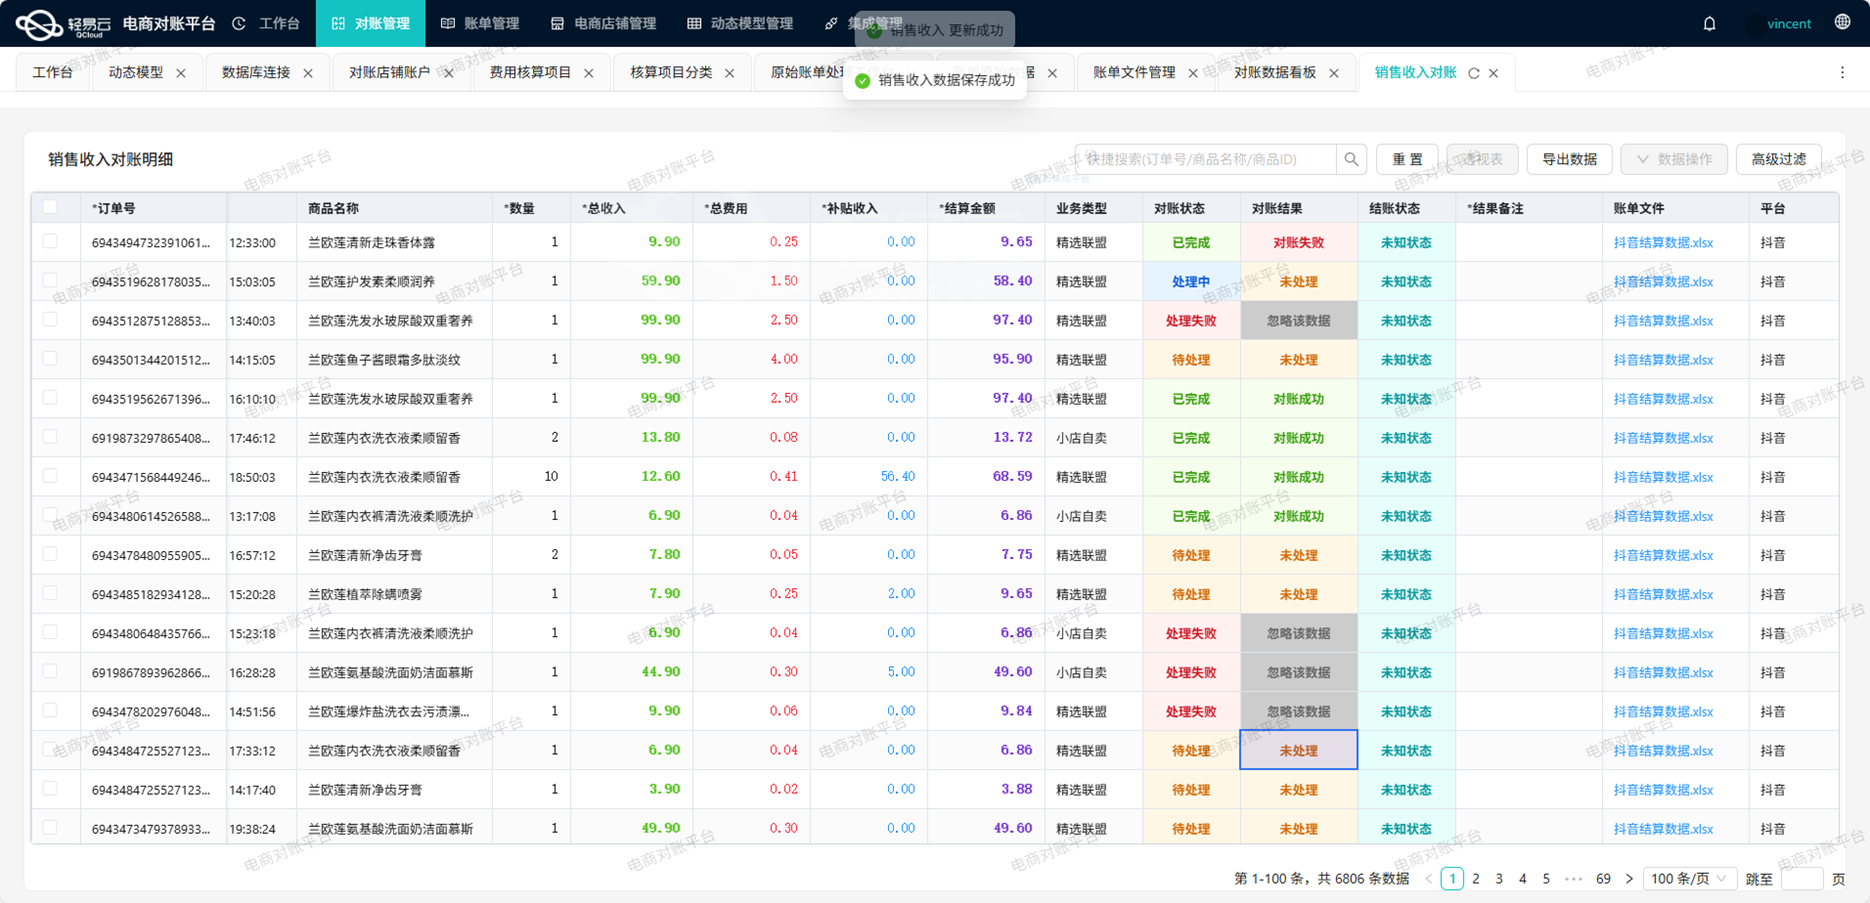The image size is (1870, 903).
Task: Go to page 5
Action: [1546, 879]
